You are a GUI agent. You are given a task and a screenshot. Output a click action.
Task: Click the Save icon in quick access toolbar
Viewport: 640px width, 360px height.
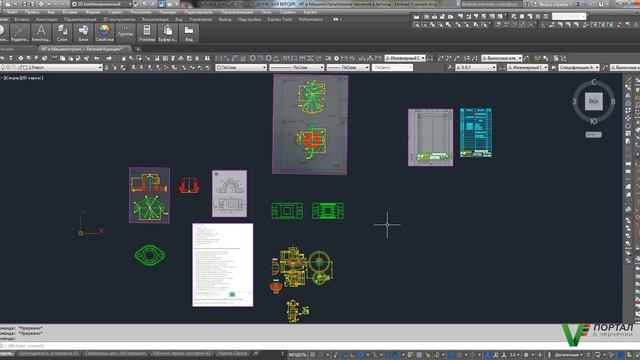click(24, 4)
